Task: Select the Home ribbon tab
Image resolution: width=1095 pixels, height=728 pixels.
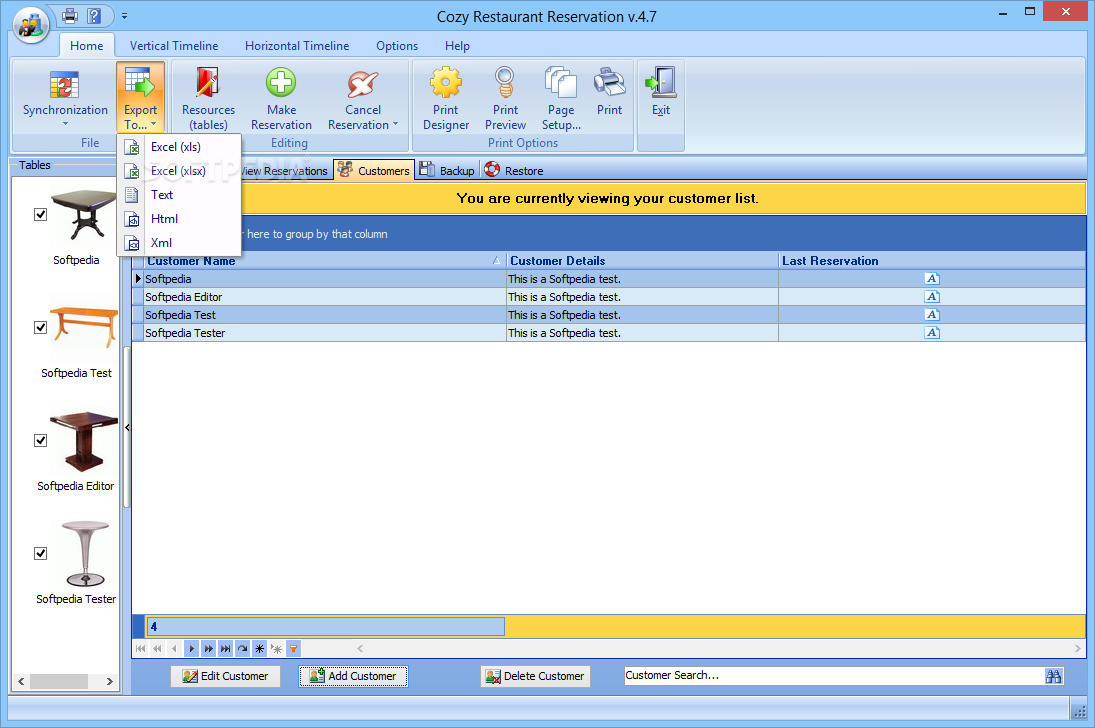Action: [87, 45]
